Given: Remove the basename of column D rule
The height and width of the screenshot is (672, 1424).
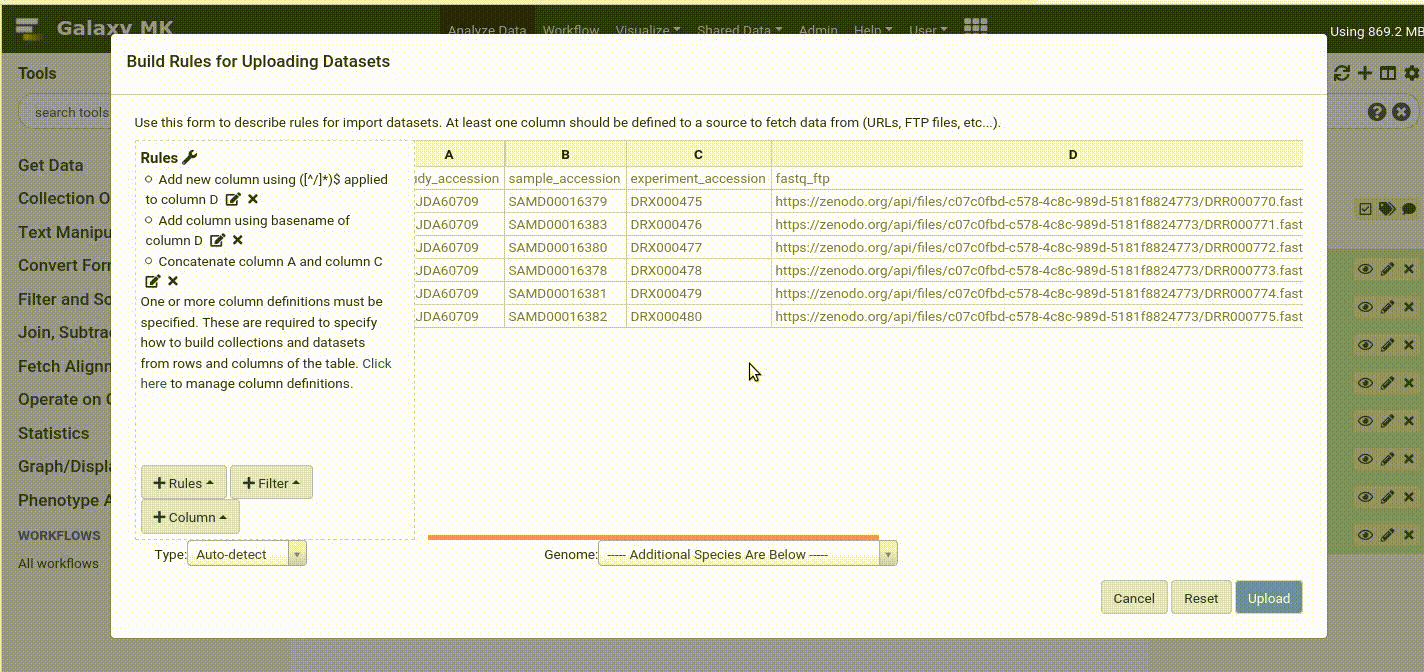Looking at the screenshot, I should point(237,241).
